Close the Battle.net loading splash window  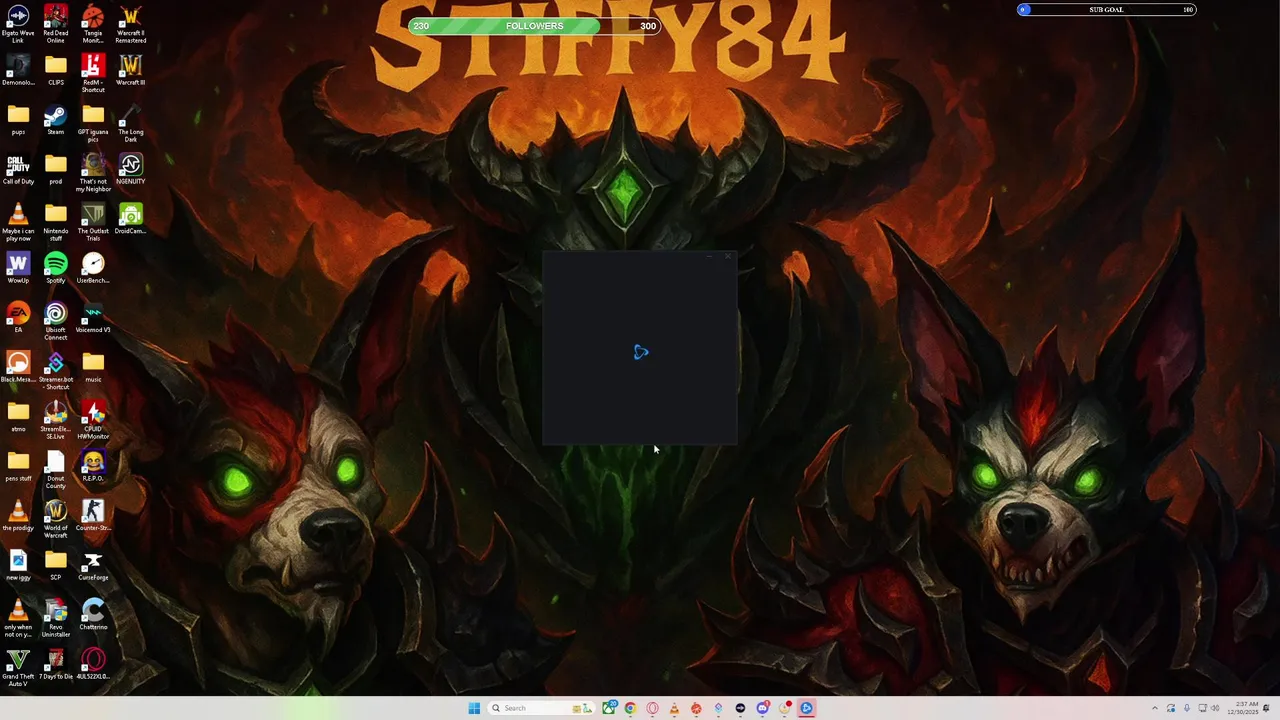point(728,257)
